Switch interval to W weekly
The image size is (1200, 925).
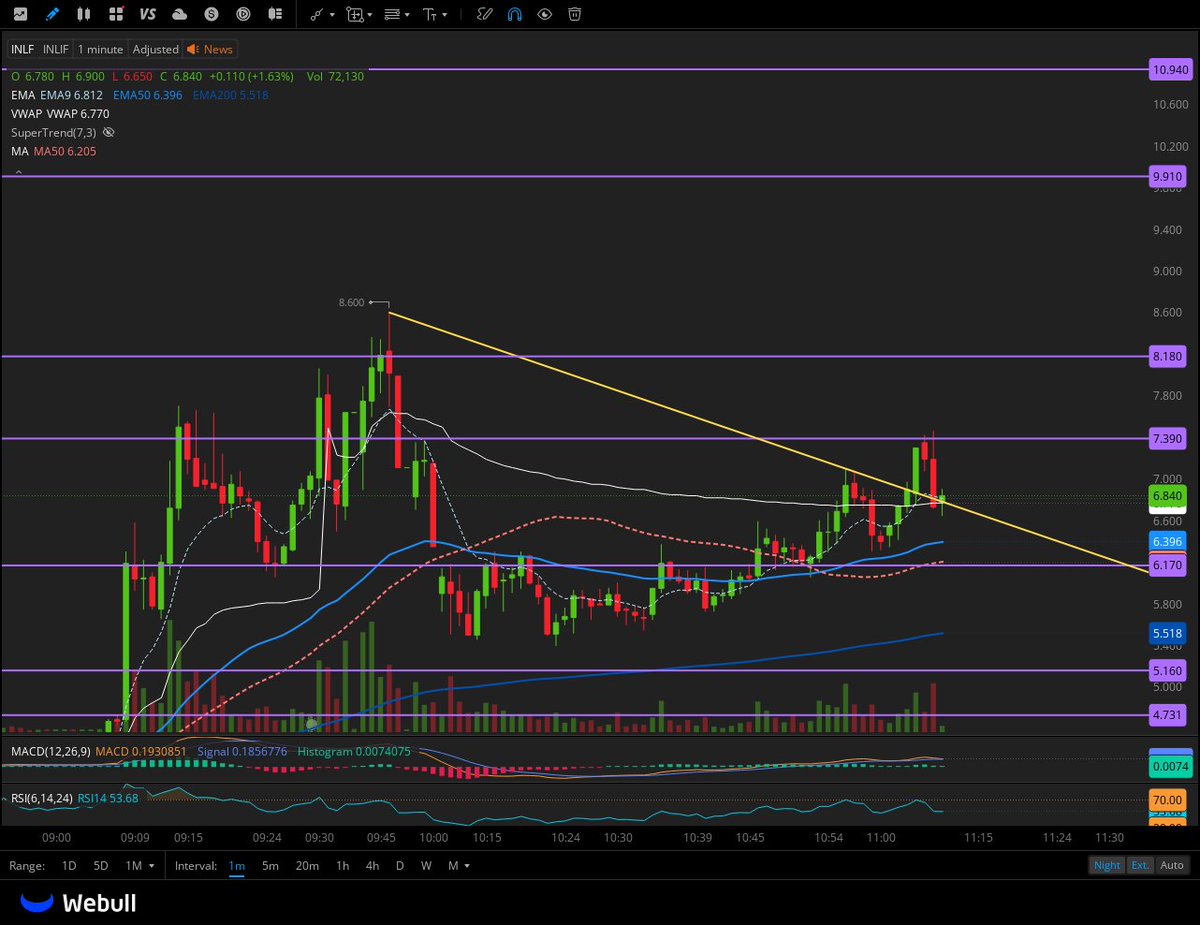pyautogui.click(x=426, y=865)
